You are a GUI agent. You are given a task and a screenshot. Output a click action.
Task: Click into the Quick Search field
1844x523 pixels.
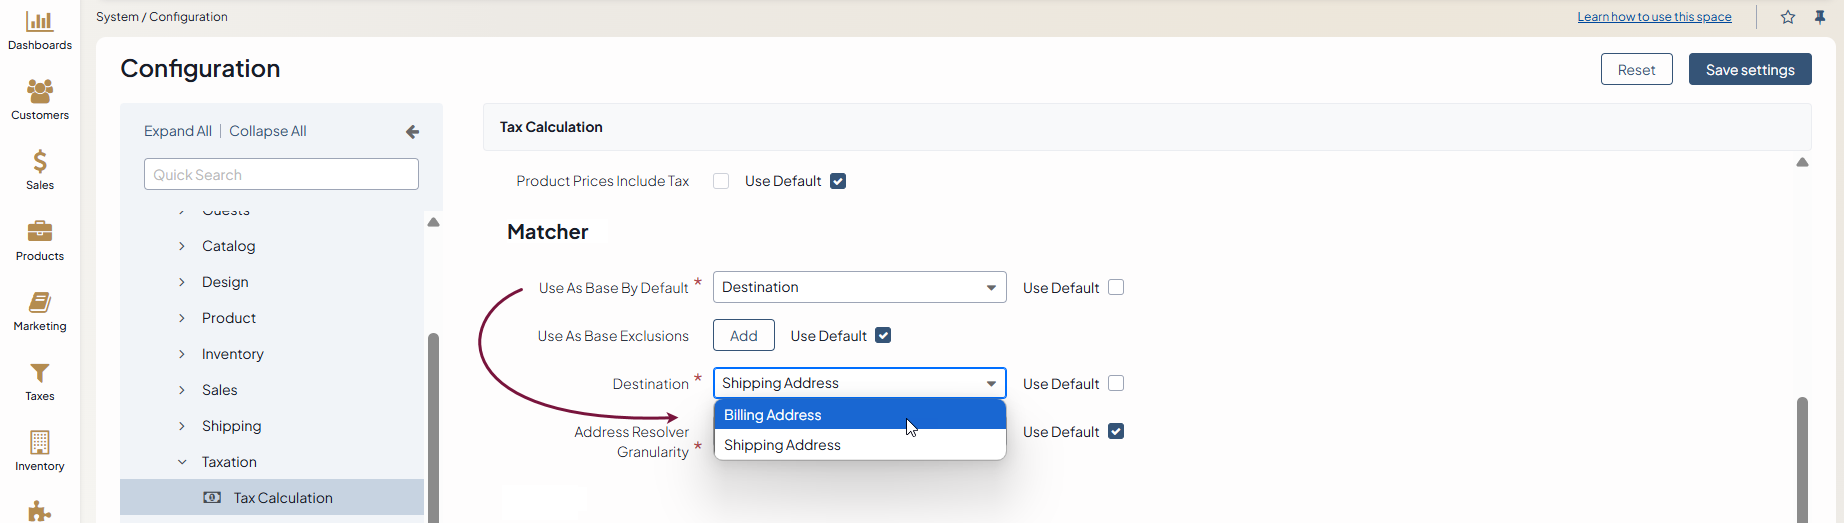point(281,175)
